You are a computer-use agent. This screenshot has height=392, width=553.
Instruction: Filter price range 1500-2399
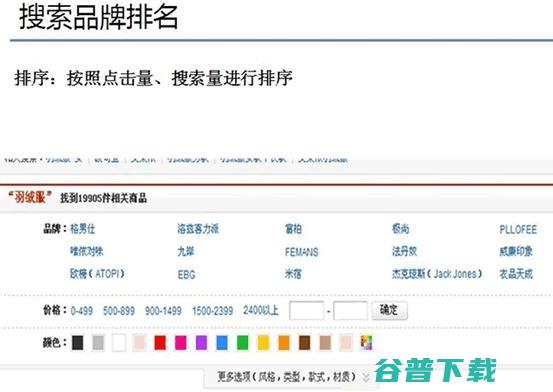click(213, 311)
